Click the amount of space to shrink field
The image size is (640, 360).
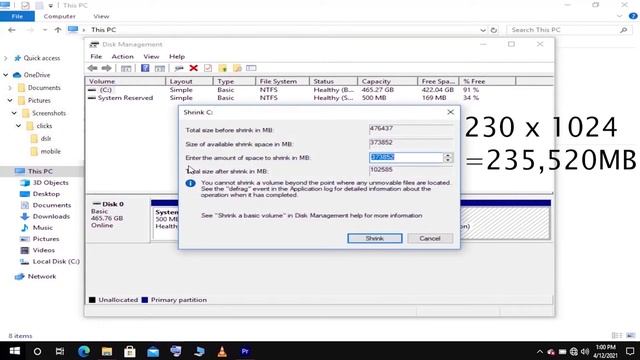coord(406,158)
